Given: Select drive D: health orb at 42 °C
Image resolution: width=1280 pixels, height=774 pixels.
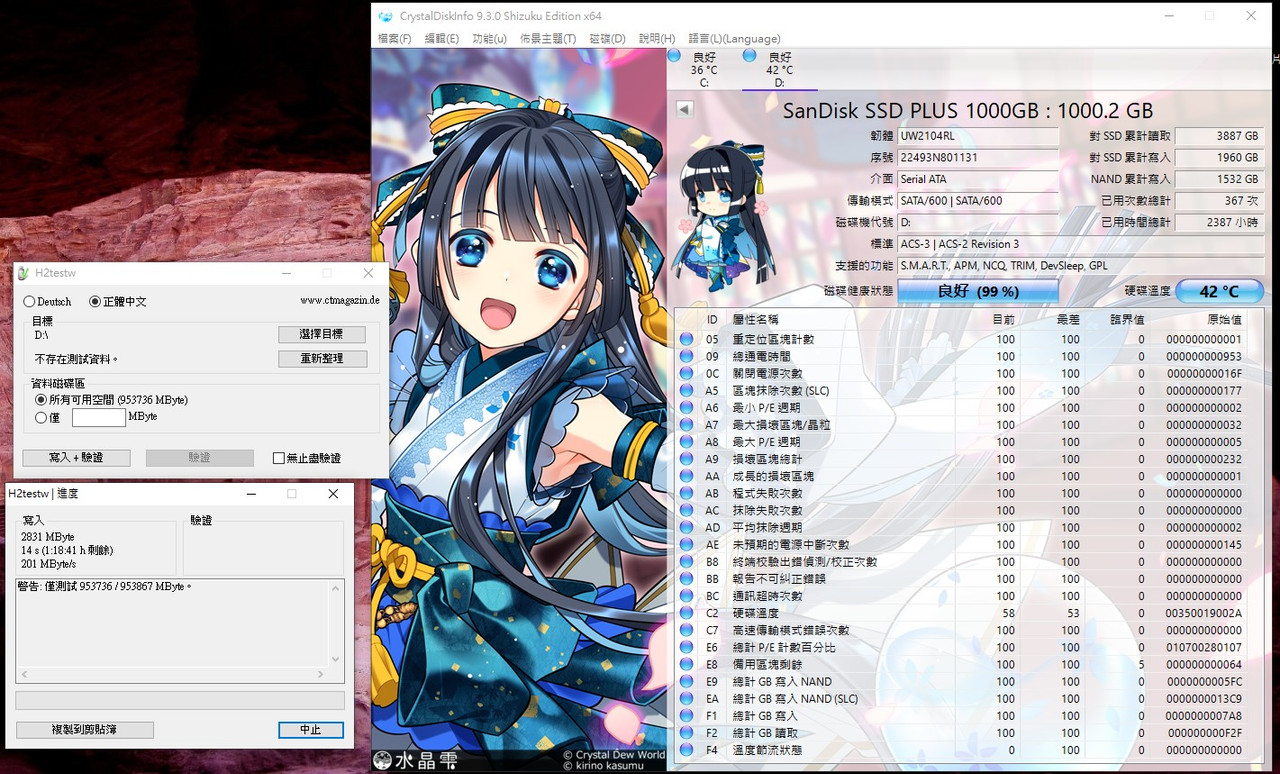Looking at the screenshot, I should tap(750, 56).
